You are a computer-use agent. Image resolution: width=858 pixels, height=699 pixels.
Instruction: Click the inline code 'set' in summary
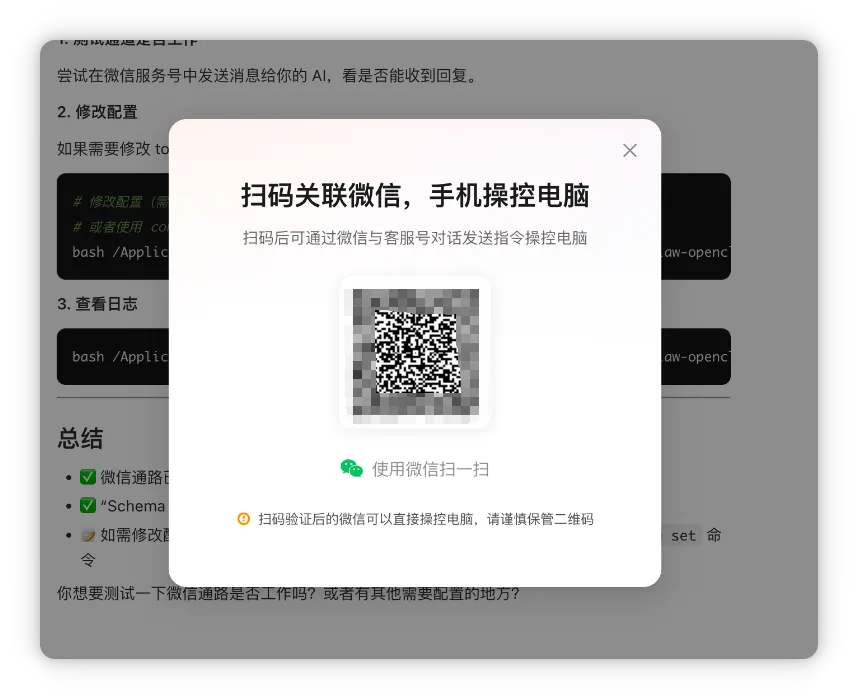tap(683, 535)
